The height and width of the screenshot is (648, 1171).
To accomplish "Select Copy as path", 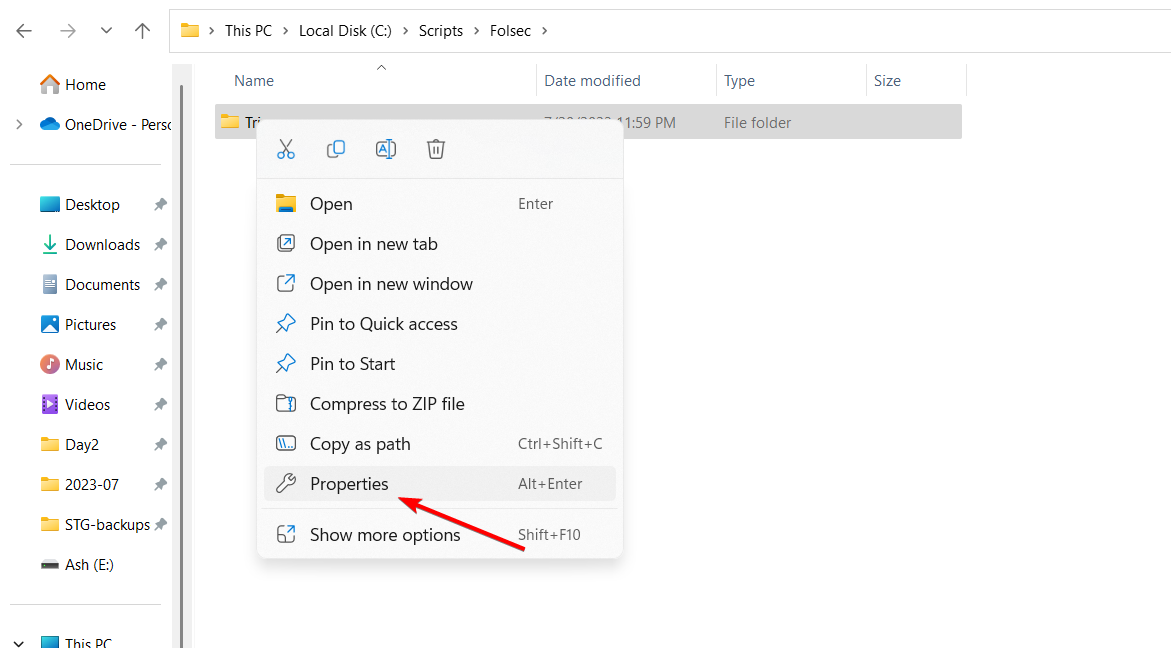I will coord(440,443).
